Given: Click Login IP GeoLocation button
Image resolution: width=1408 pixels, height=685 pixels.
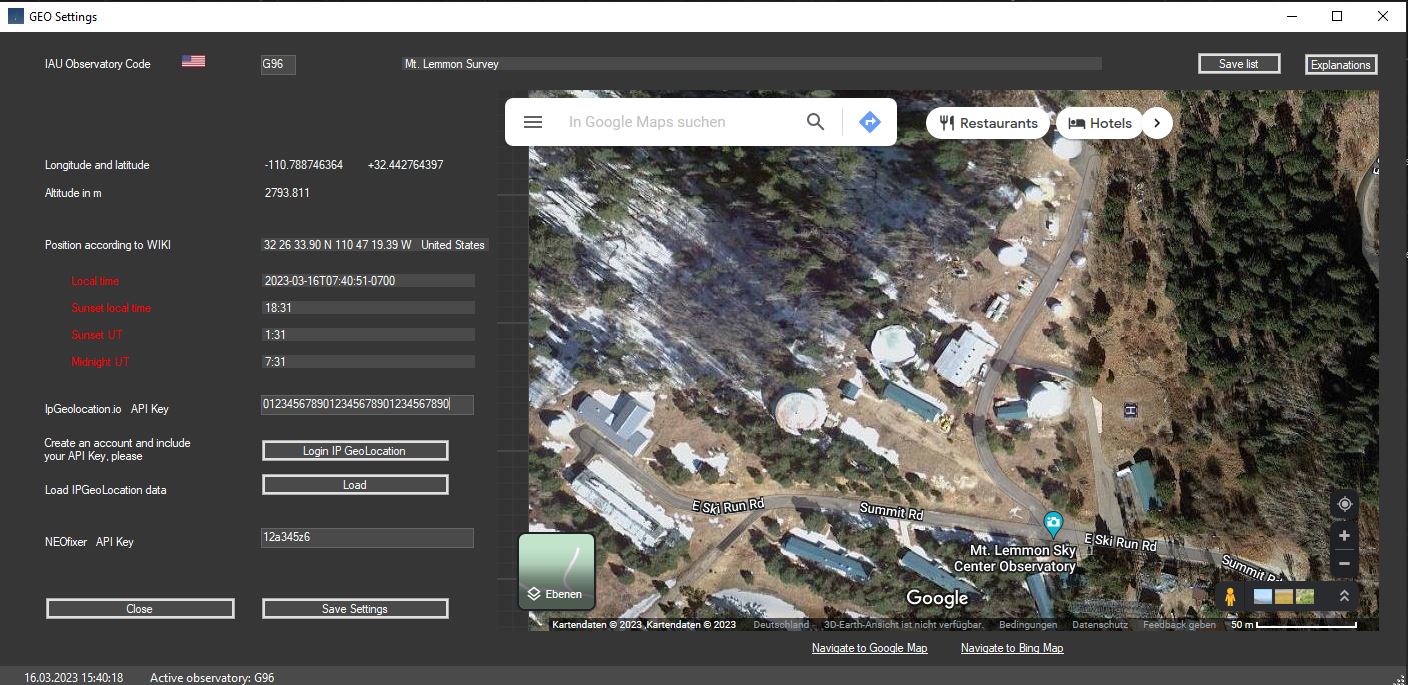Looking at the screenshot, I should click(x=355, y=451).
